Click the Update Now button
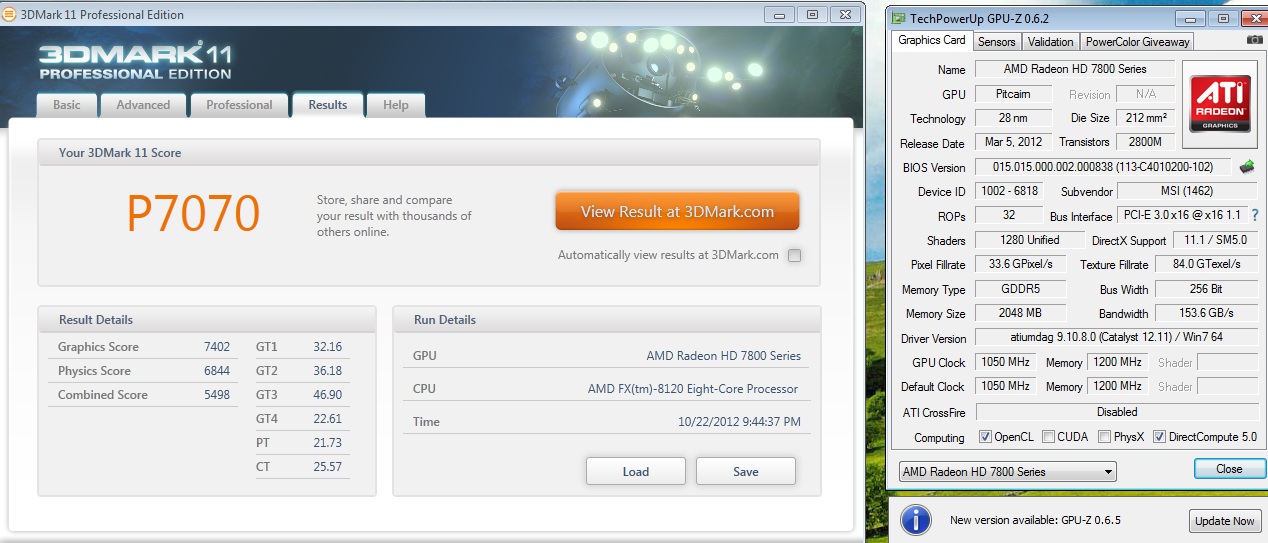This screenshot has height=543, width=1268. 1224,521
